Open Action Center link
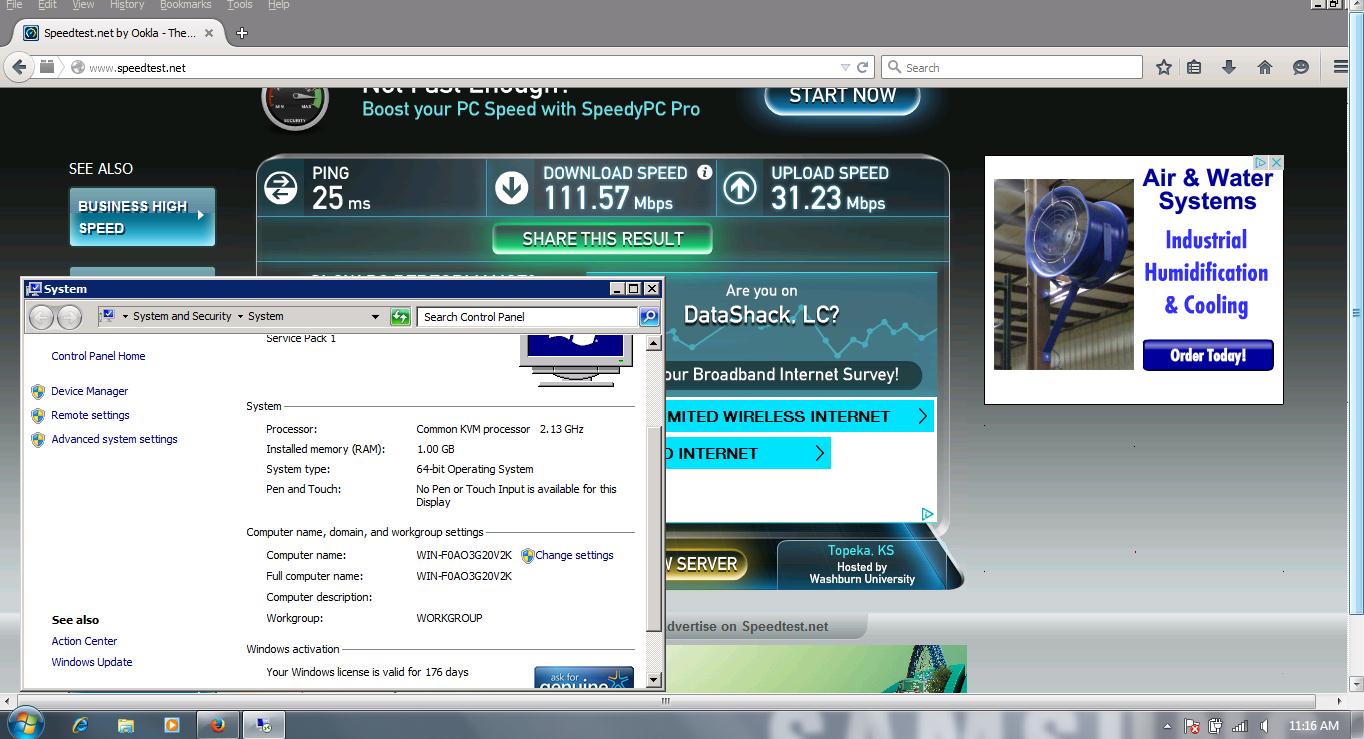The image size is (1364, 739). pos(84,641)
